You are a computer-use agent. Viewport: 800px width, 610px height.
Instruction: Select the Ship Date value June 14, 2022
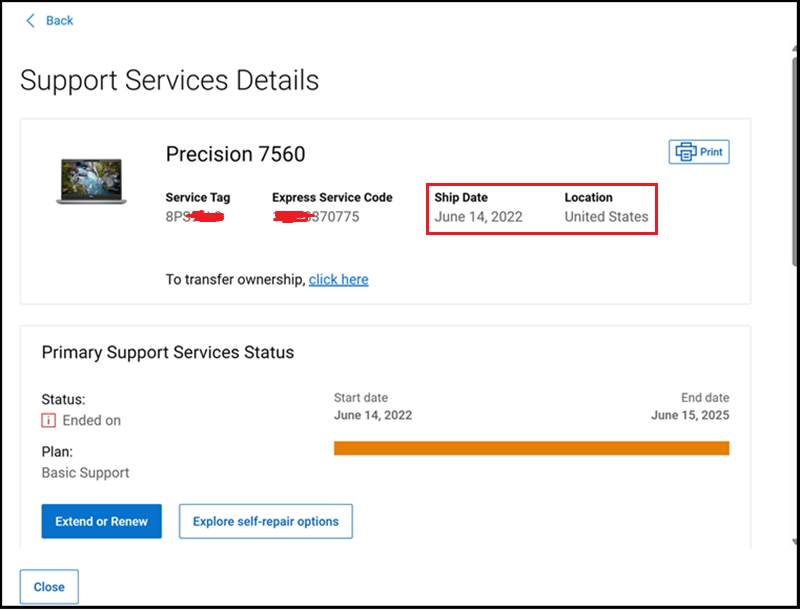478,217
